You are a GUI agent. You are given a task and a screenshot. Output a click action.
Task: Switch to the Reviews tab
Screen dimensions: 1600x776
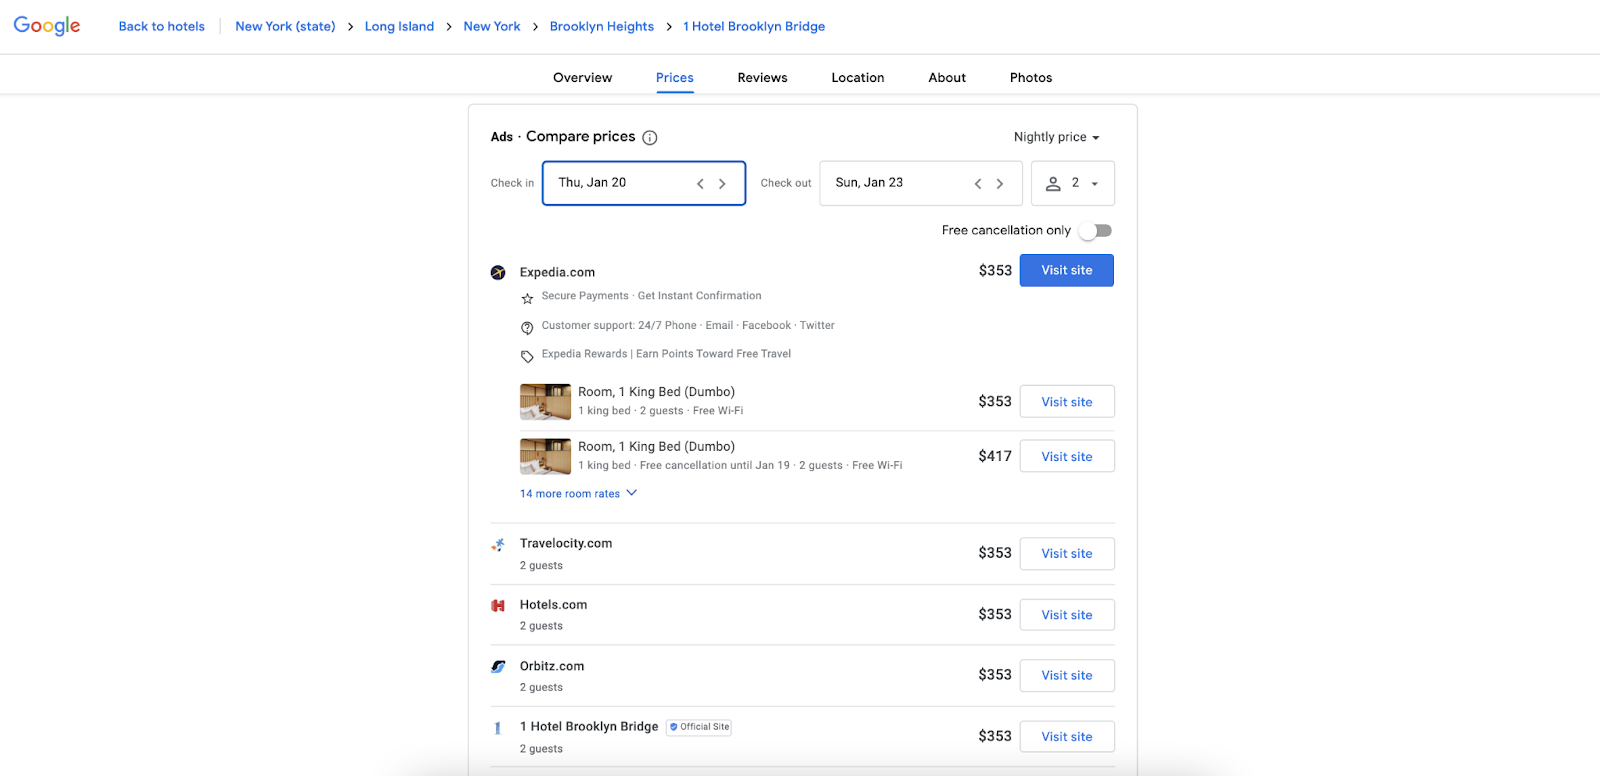pos(763,78)
